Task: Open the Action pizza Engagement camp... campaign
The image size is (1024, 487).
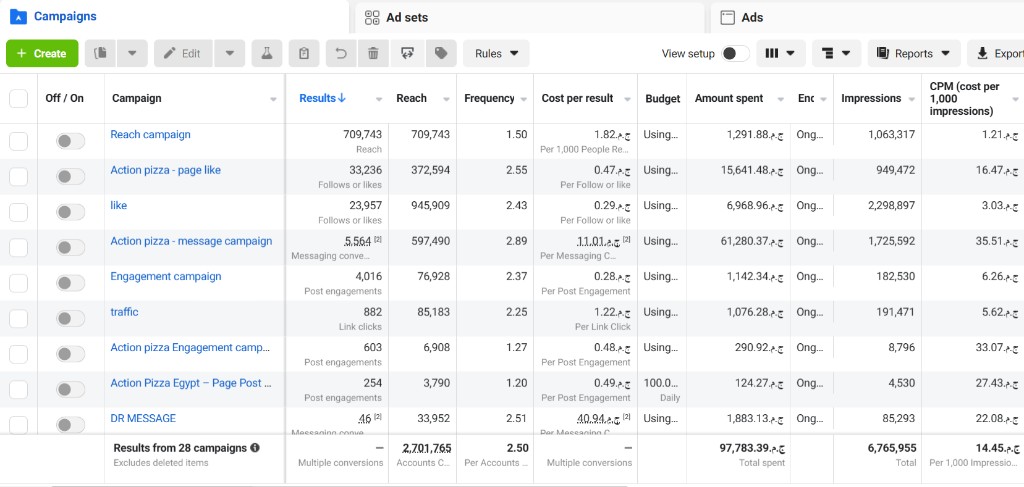Action: [190, 347]
